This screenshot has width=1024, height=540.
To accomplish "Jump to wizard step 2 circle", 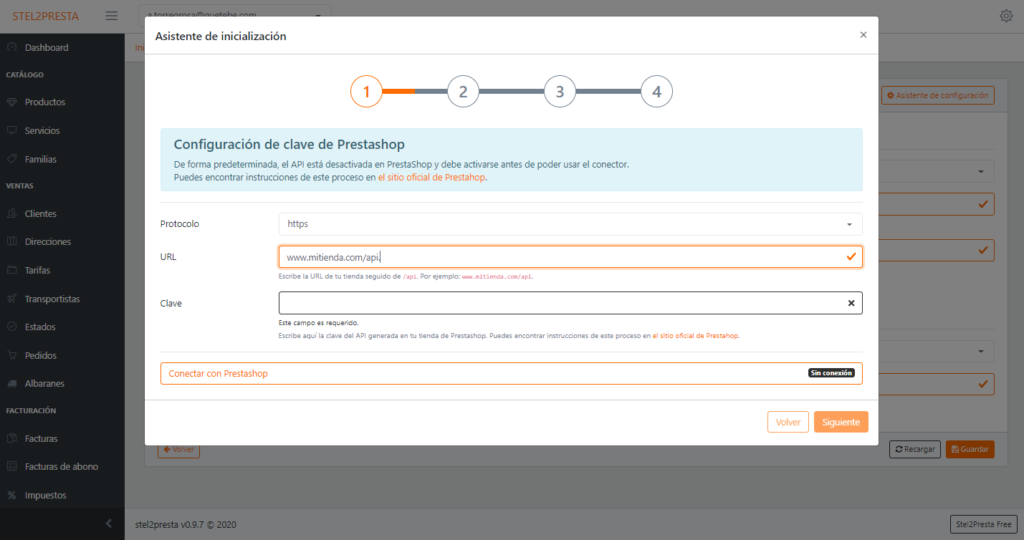I will [x=463, y=92].
